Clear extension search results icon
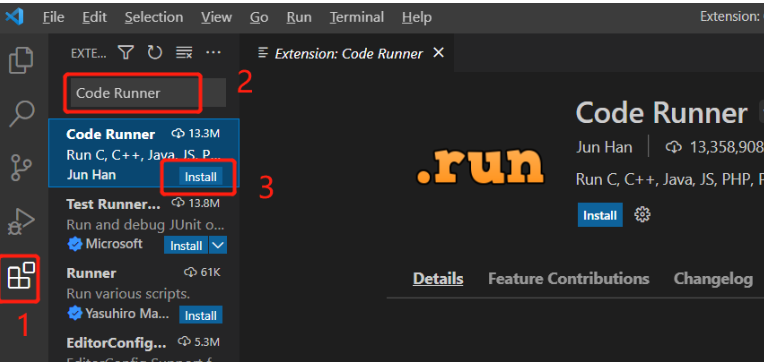This screenshot has height=364, width=764. coord(184,53)
